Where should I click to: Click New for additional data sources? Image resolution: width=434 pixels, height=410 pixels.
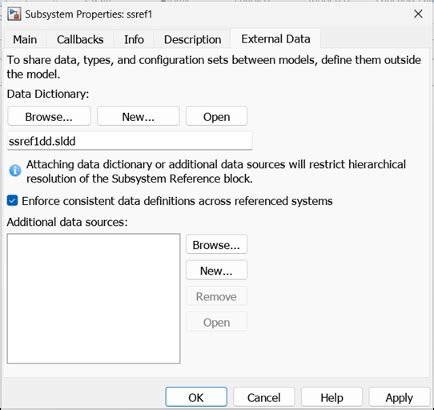[217, 271]
